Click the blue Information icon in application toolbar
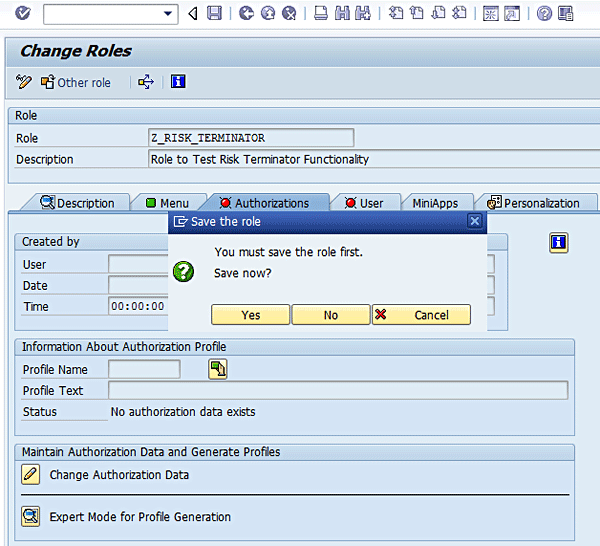This screenshot has height=546, width=600. click(x=178, y=82)
